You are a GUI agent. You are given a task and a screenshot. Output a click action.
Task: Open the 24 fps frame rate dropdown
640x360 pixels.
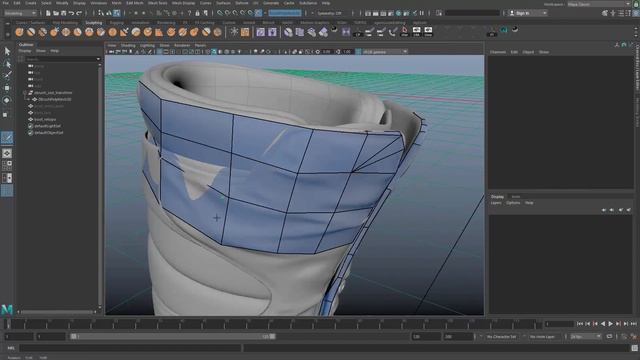tap(585, 337)
